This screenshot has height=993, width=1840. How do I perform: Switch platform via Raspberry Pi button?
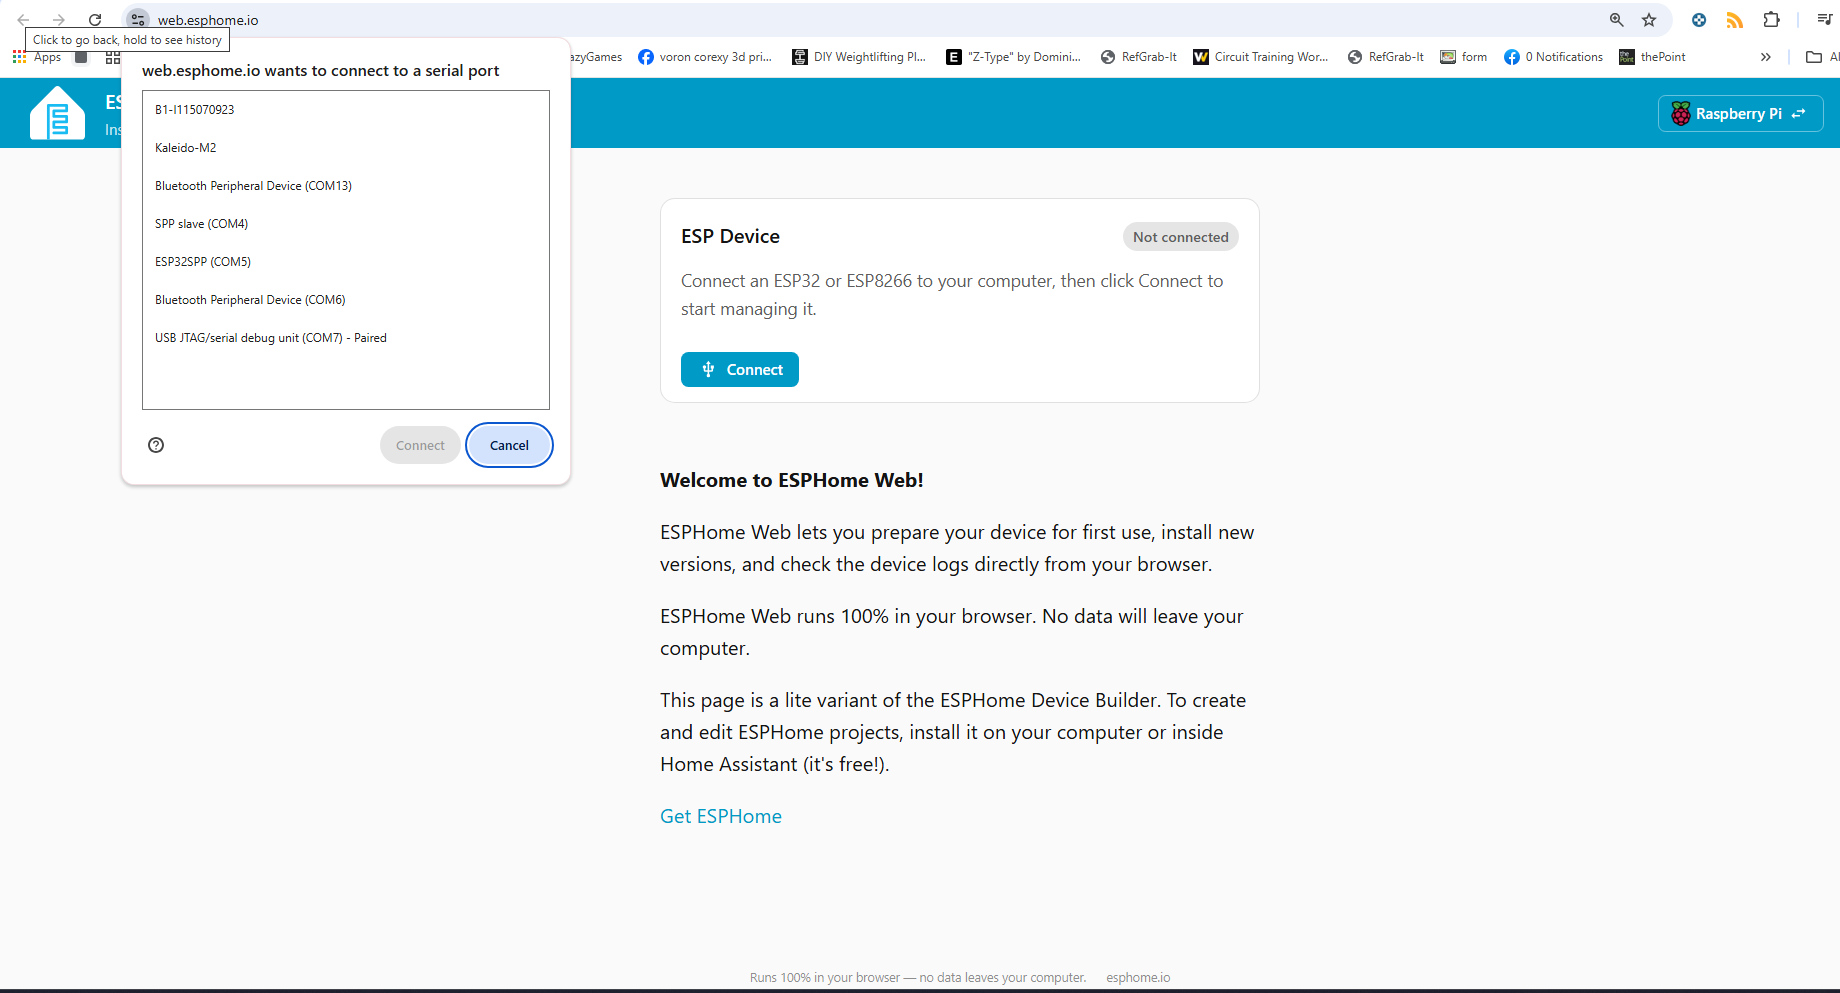pyautogui.click(x=1740, y=113)
